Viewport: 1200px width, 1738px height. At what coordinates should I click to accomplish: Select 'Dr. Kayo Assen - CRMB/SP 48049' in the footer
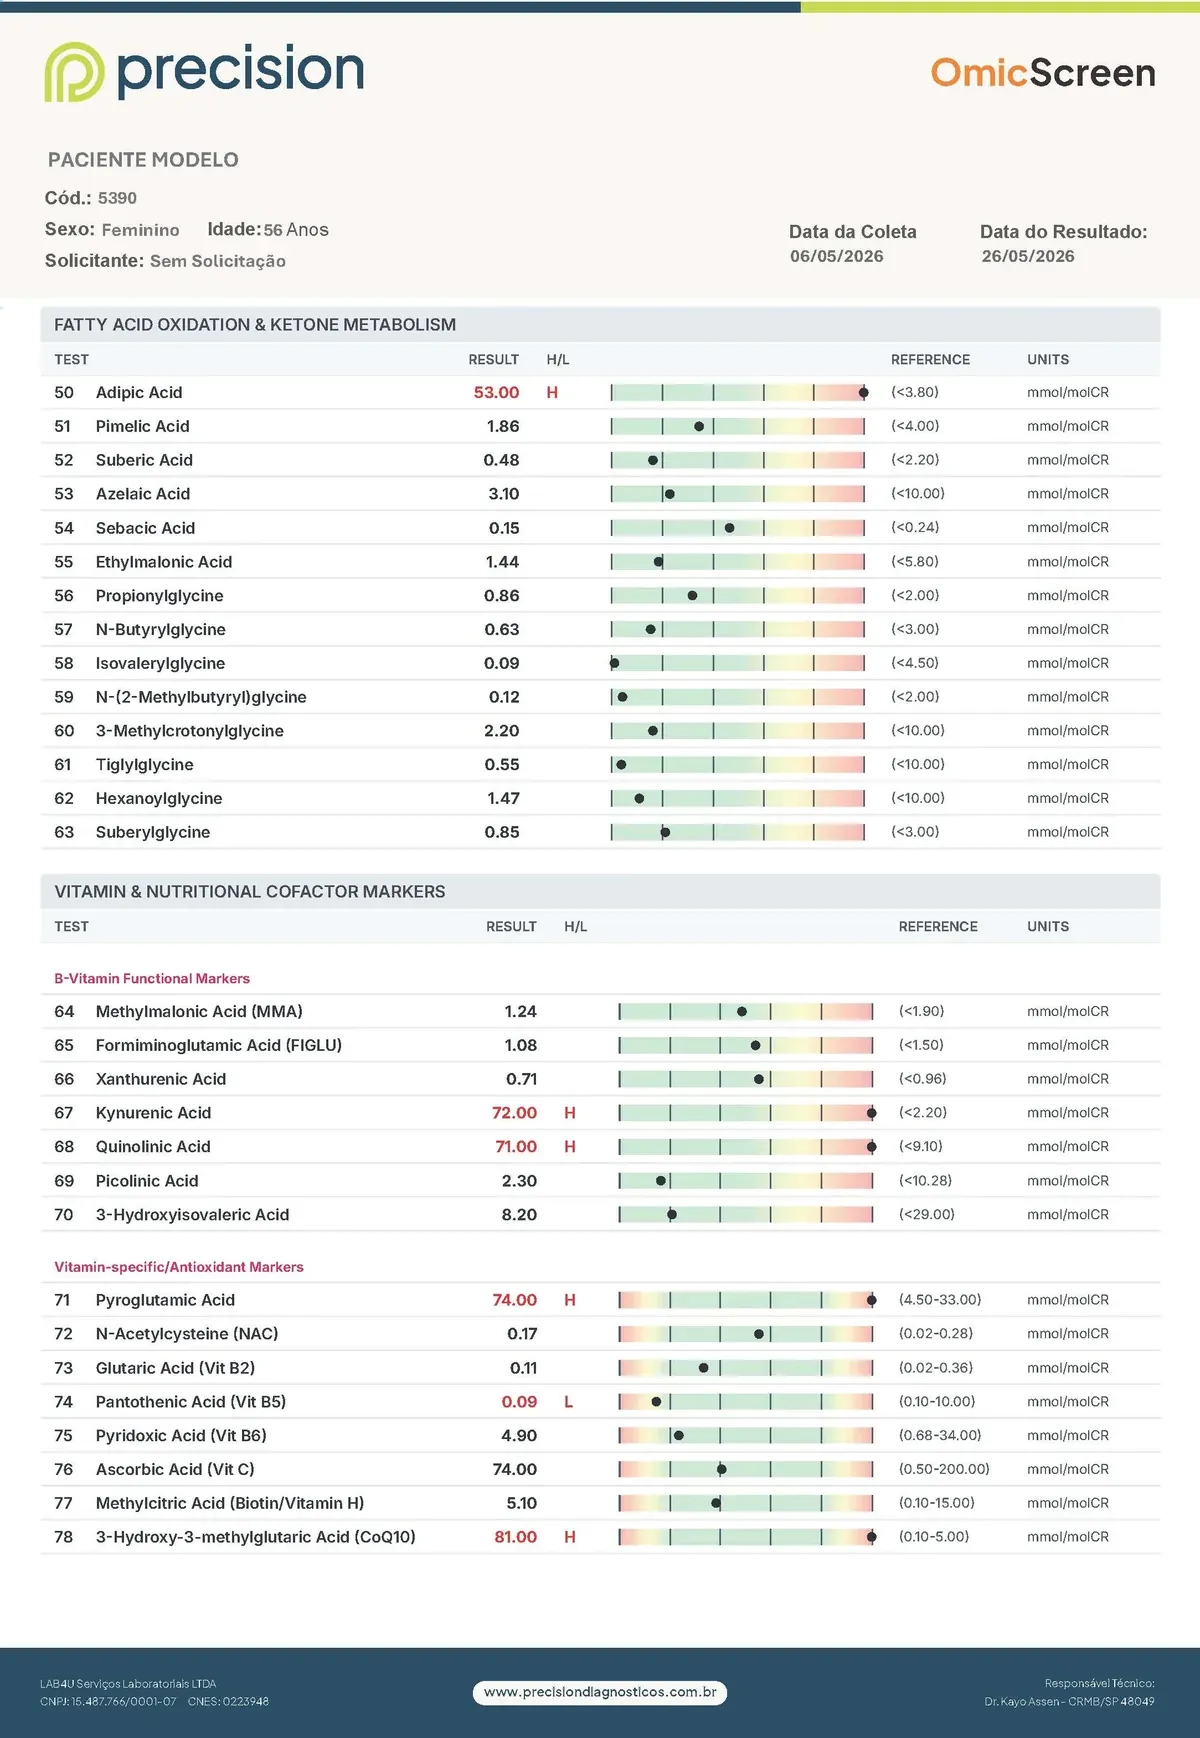[1069, 1701]
